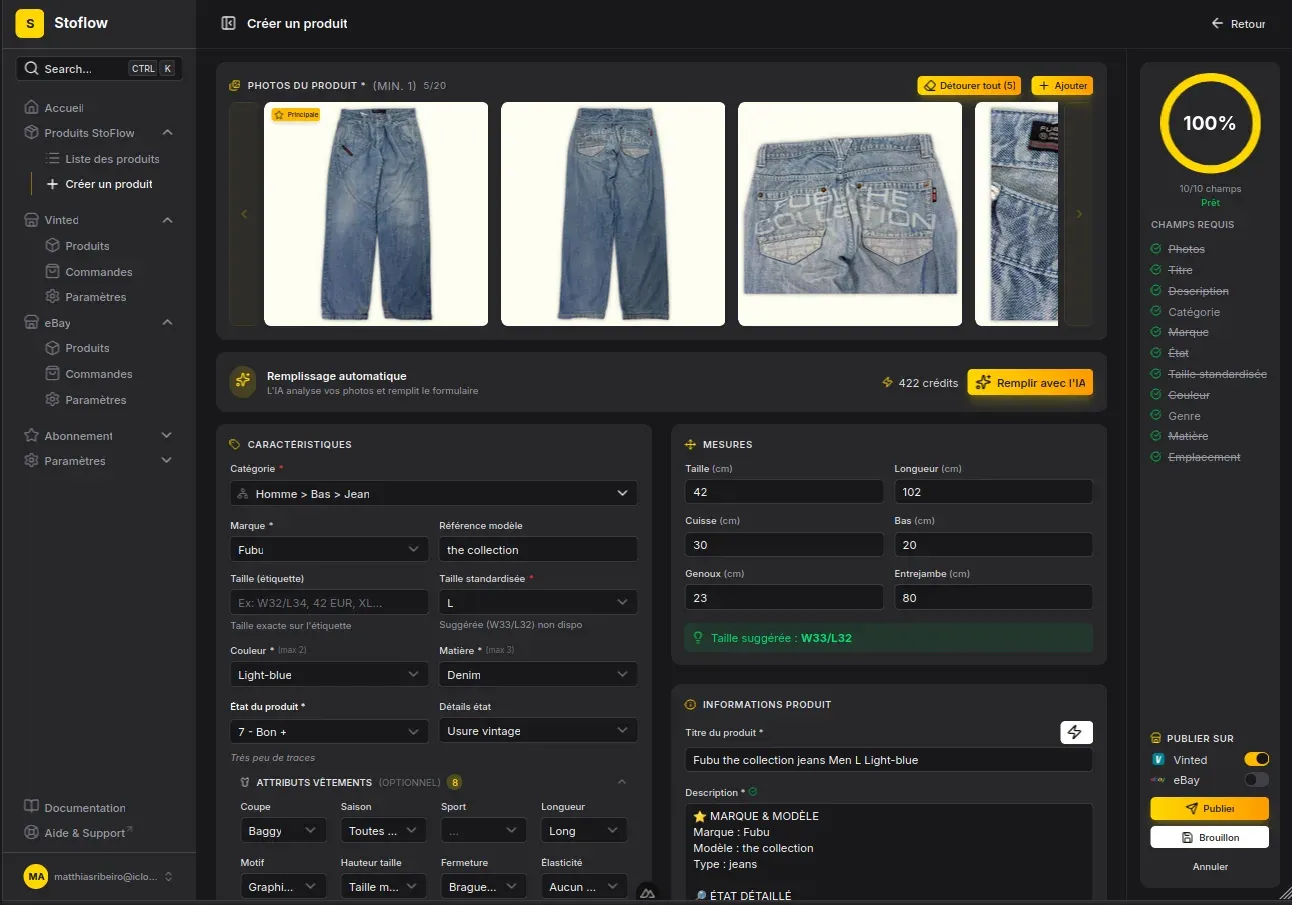Click the Publier button

pyautogui.click(x=1209, y=808)
